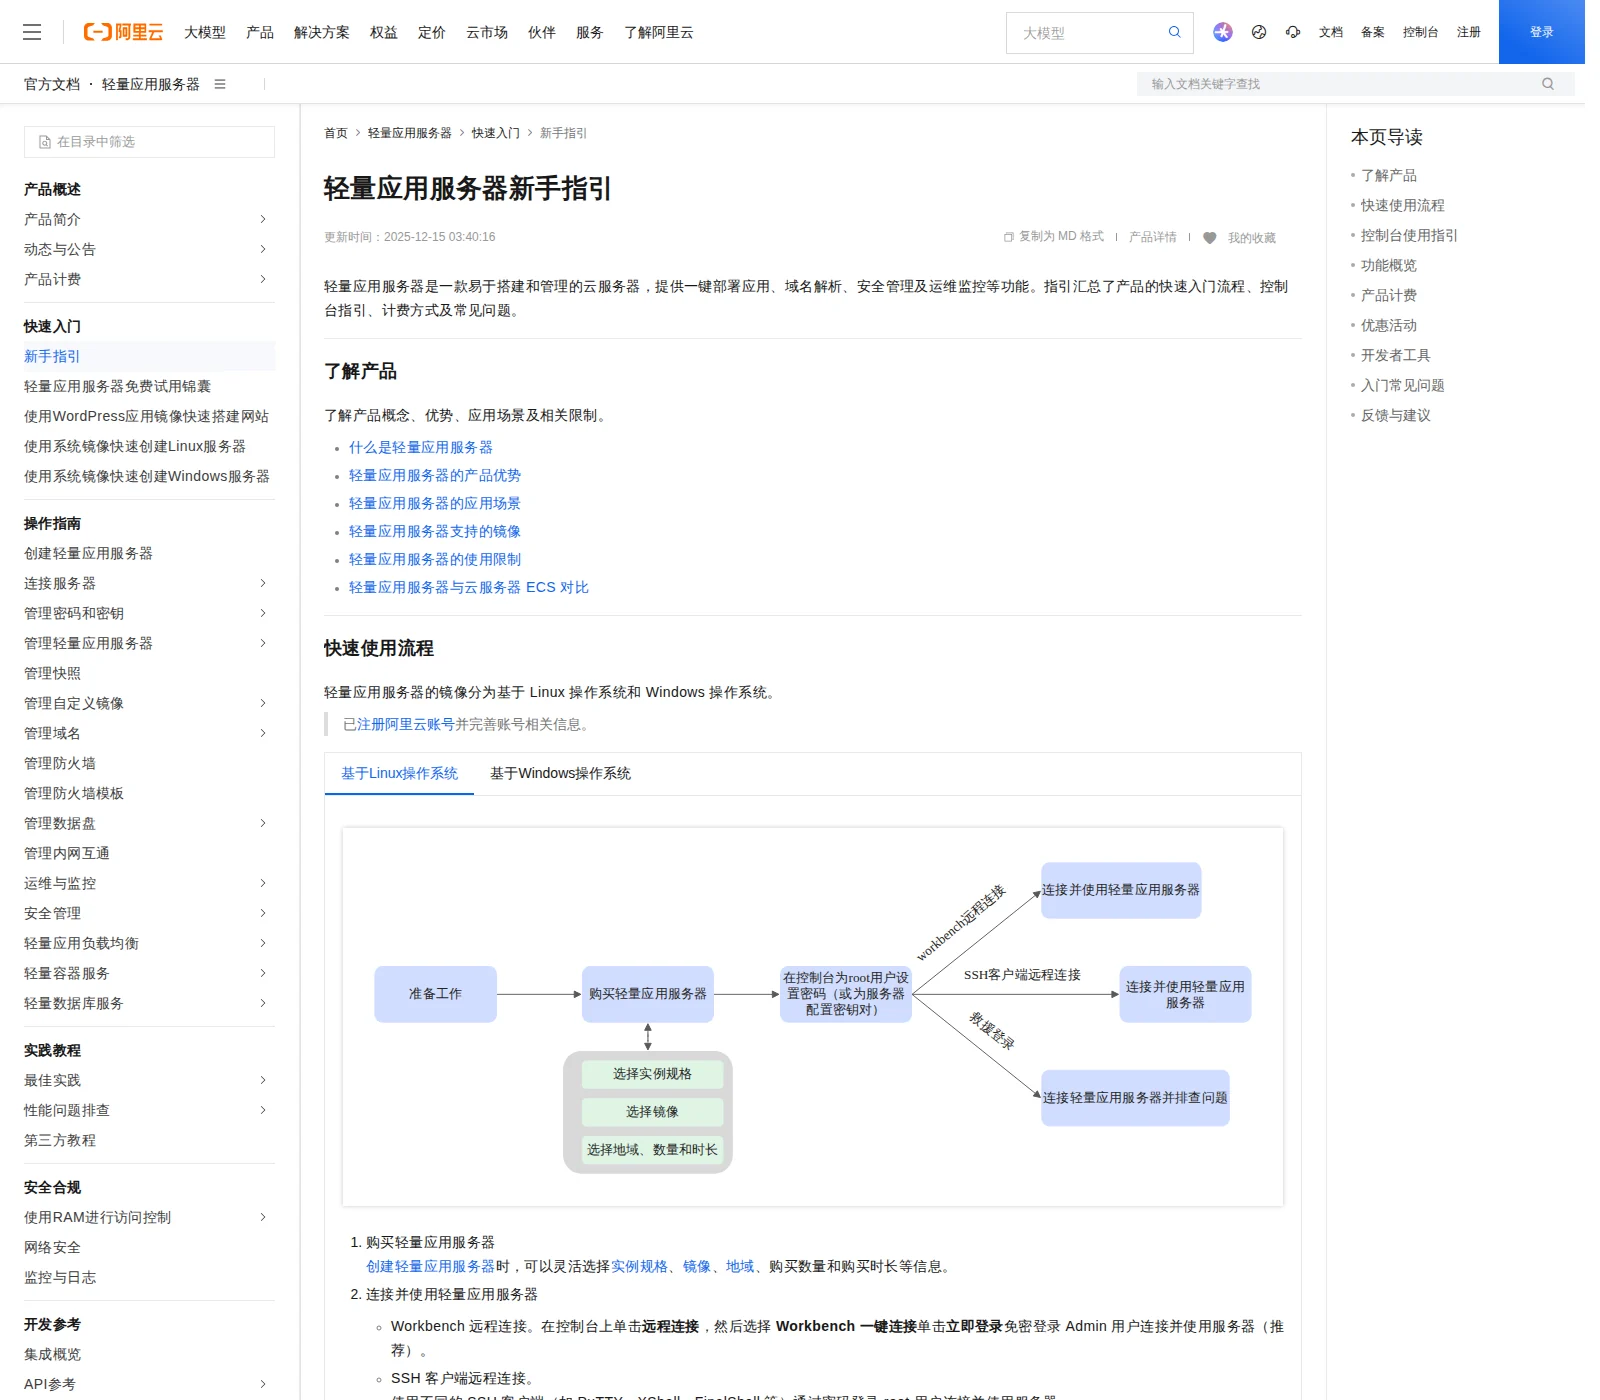Image resolution: width=1600 pixels, height=1400 pixels.
Task: Open 集成概览 under 开发参考
Action: 53,1354
